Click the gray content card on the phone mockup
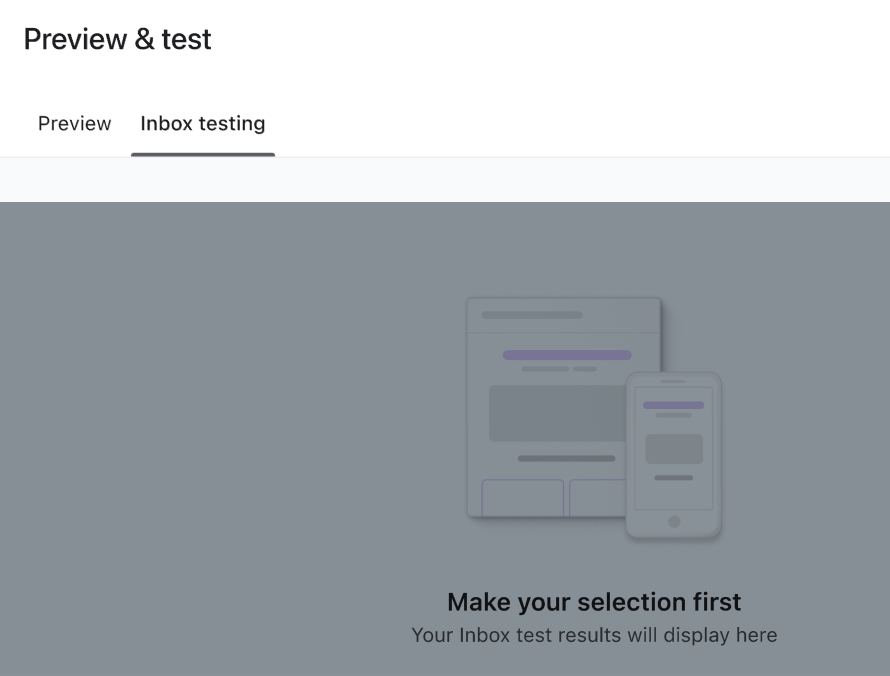The height and width of the screenshot is (676, 890). pos(672,448)
